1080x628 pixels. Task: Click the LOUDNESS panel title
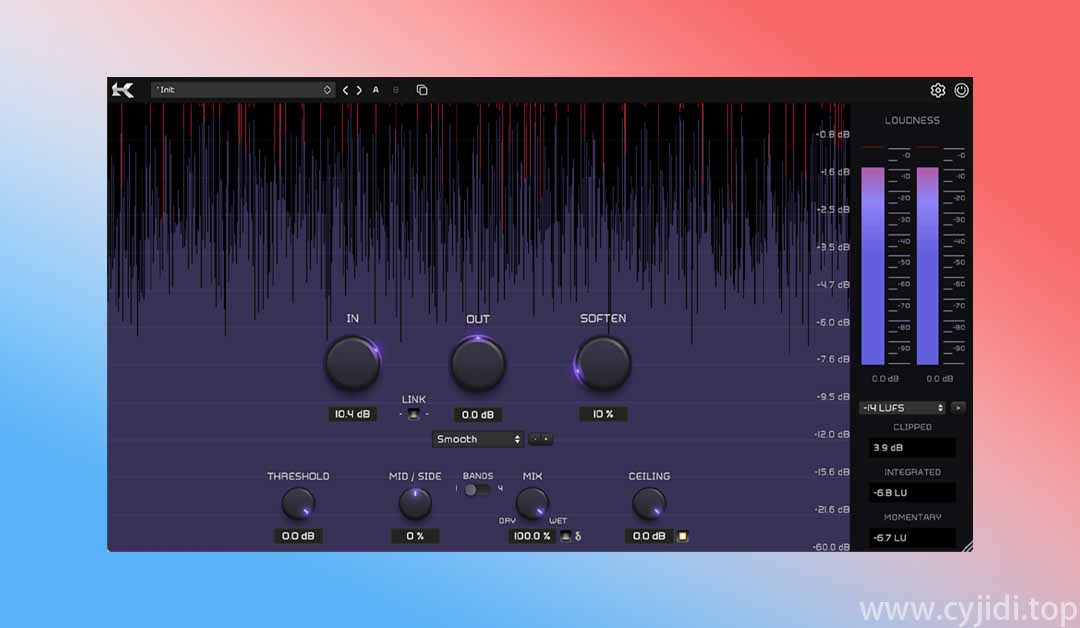(912, 121)
